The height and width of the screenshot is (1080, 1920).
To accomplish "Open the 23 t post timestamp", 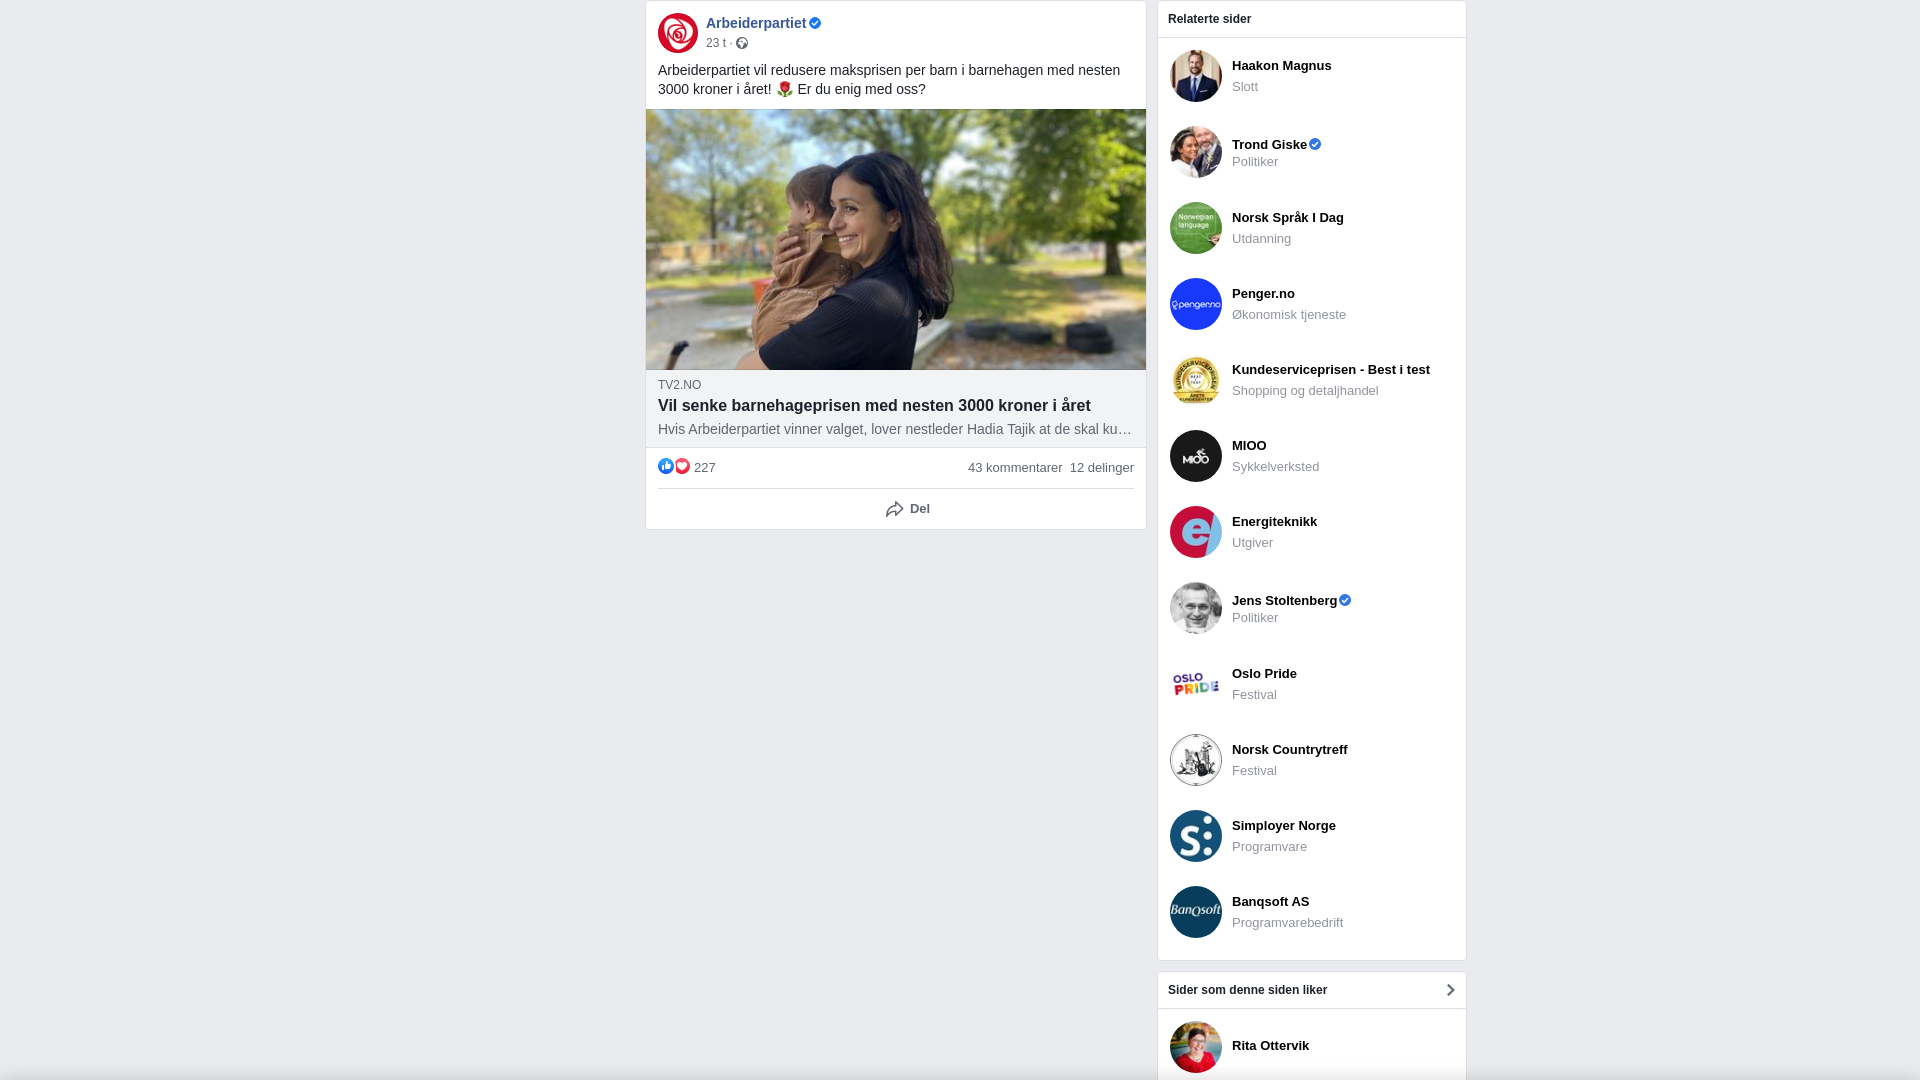I will [716, 43].
